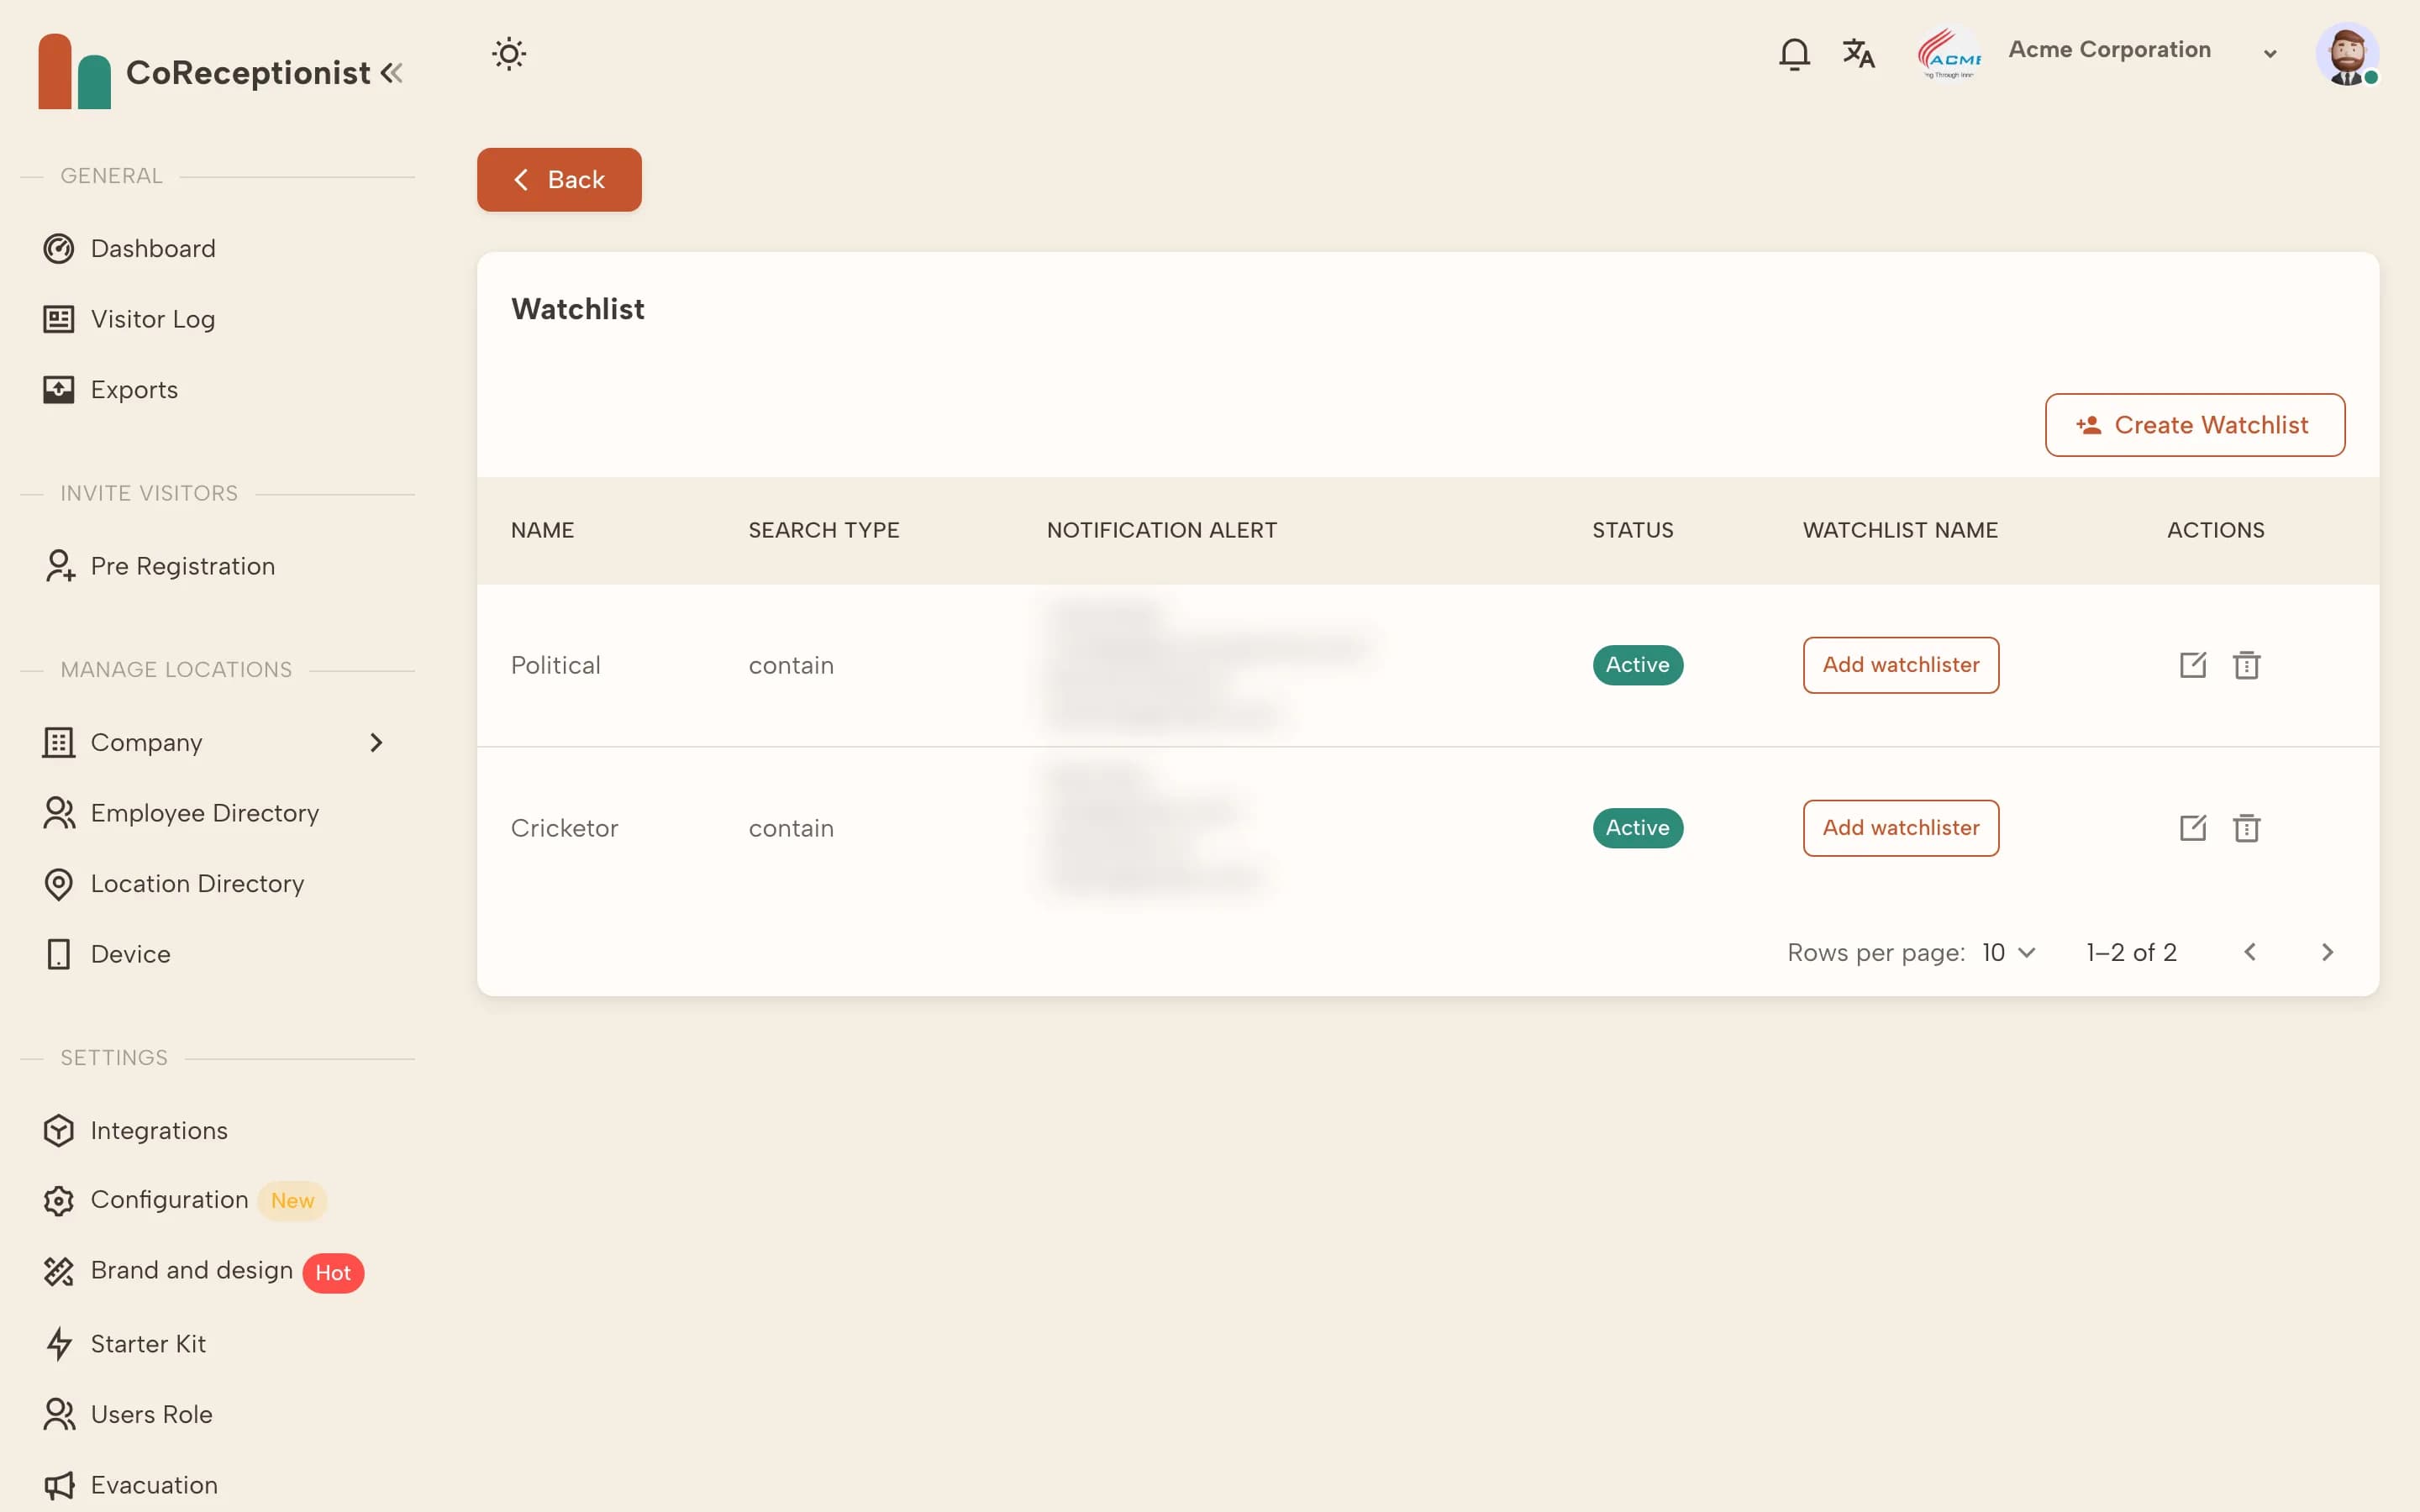Click the Cricketor name cell
This screenshot has height=1512, width=2420.
[x=564, y=828]
